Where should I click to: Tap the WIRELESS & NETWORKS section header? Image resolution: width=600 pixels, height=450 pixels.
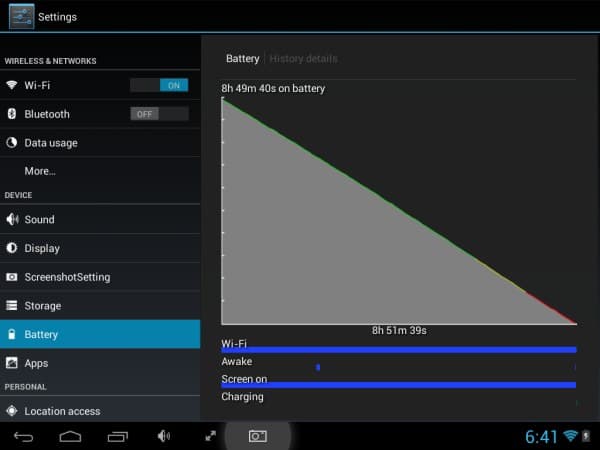[50, 61]
